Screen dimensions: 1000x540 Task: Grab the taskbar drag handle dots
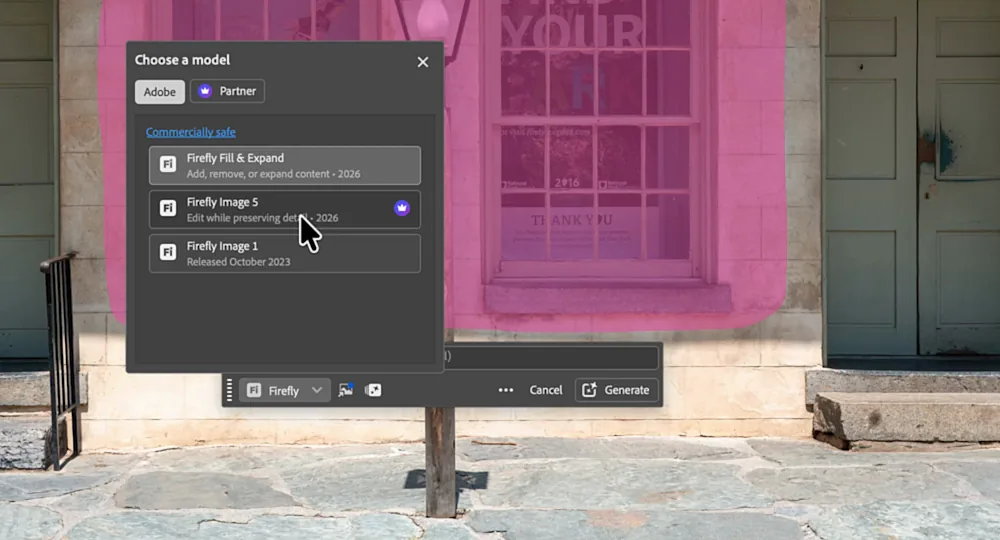230,390
